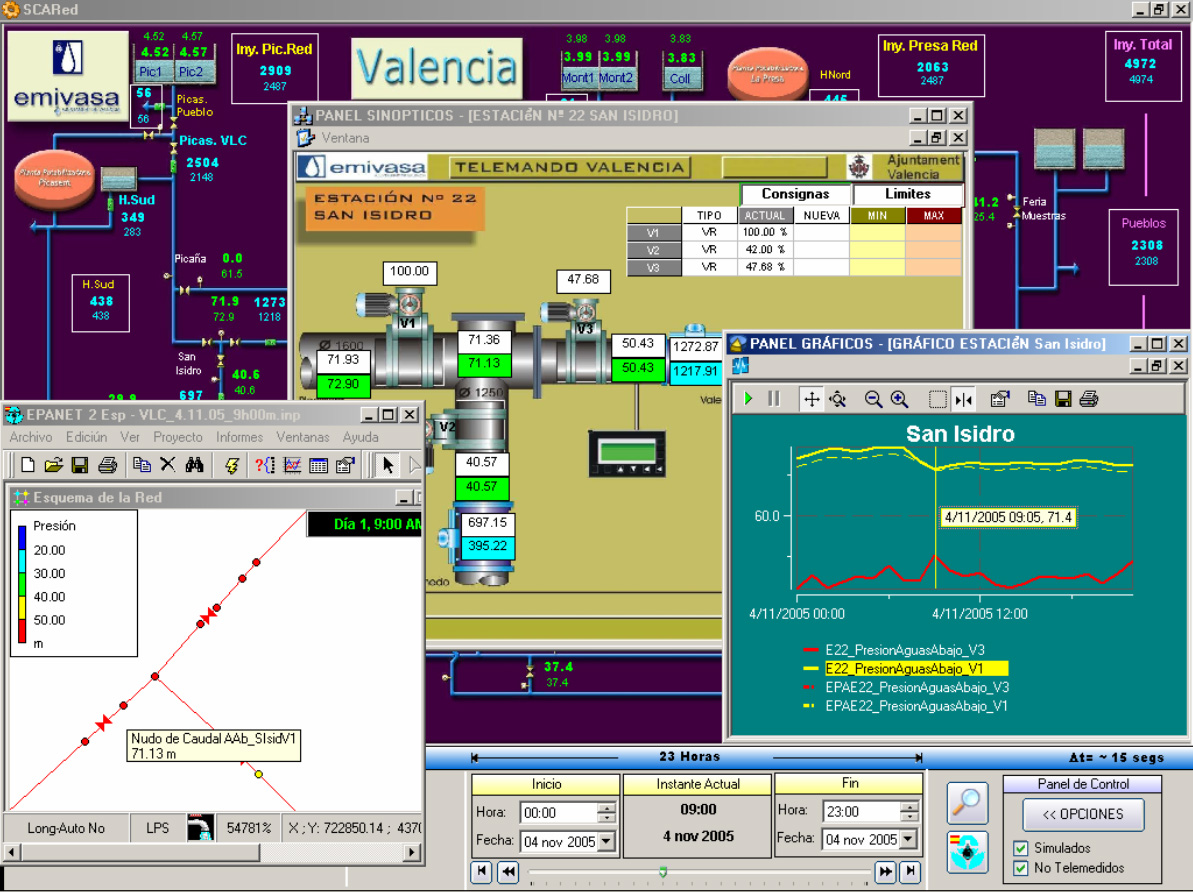Screen dimensions: 1193x892
Task: Click the Fin Hora input field
Action: tap(862, 811)
